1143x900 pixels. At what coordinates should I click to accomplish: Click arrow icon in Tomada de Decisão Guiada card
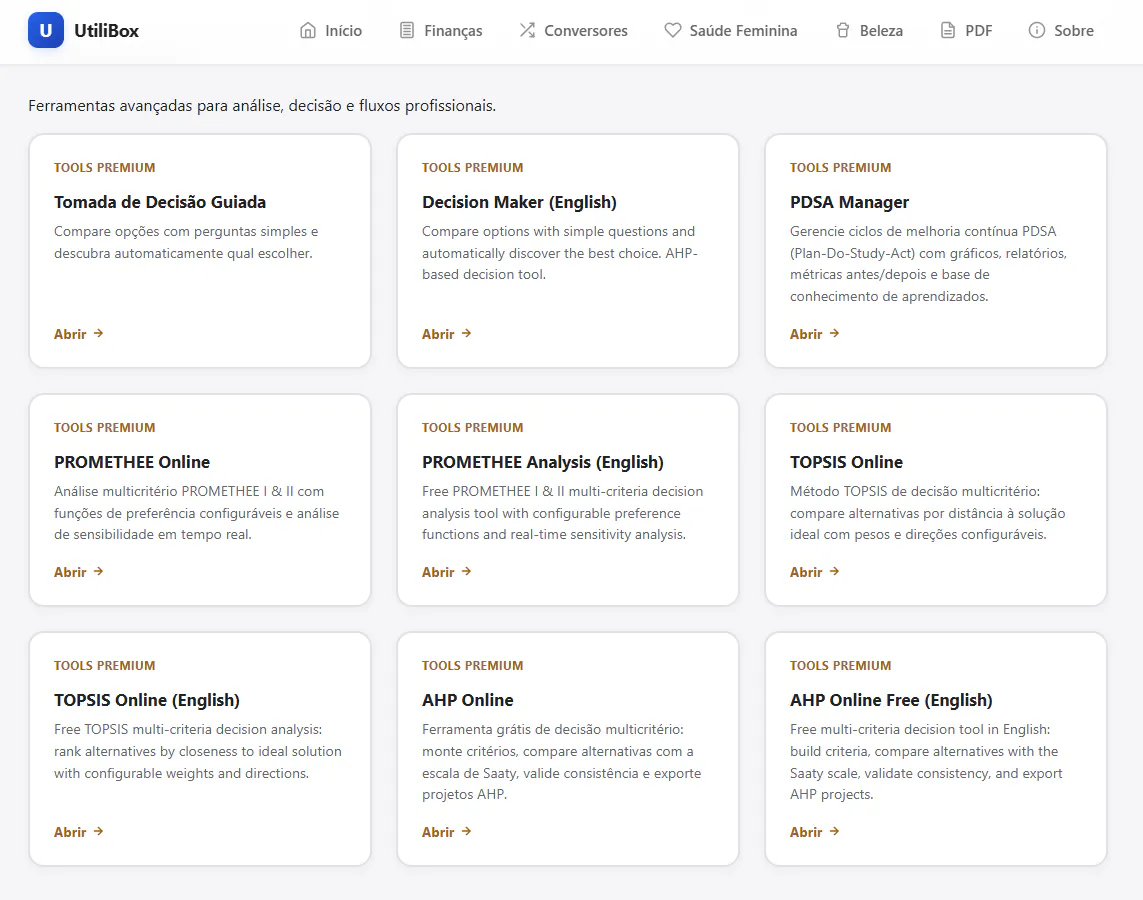point(98,333)
